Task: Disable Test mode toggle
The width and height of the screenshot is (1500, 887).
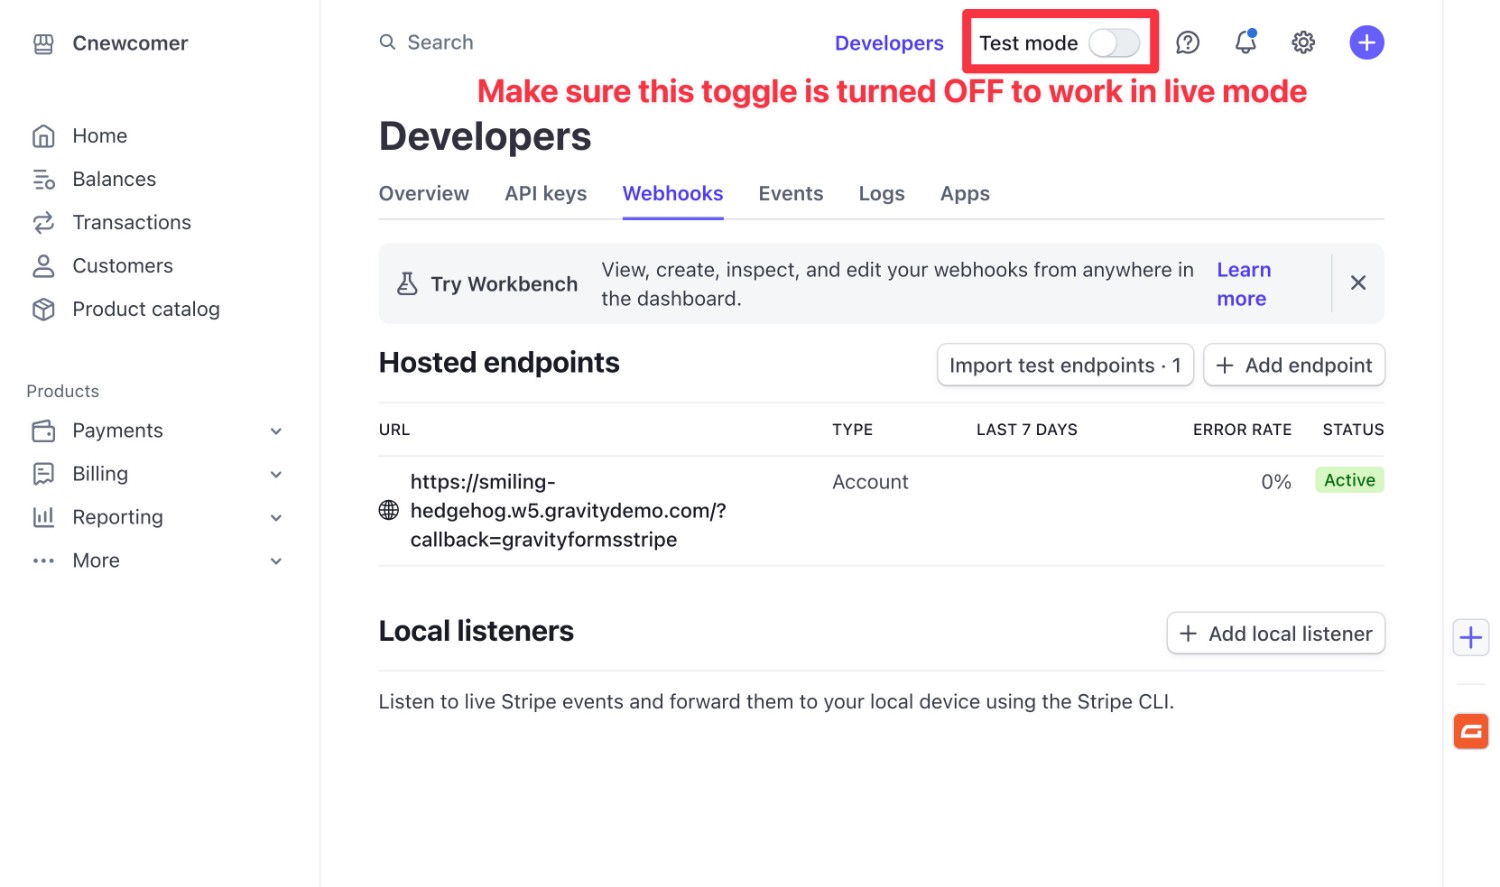Action: pyautogui.click(x=1114, y=43)
